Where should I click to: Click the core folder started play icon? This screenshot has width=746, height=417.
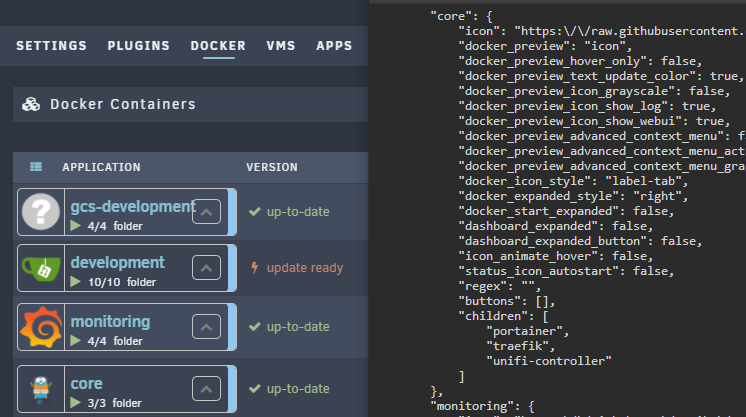click(76, 403)
